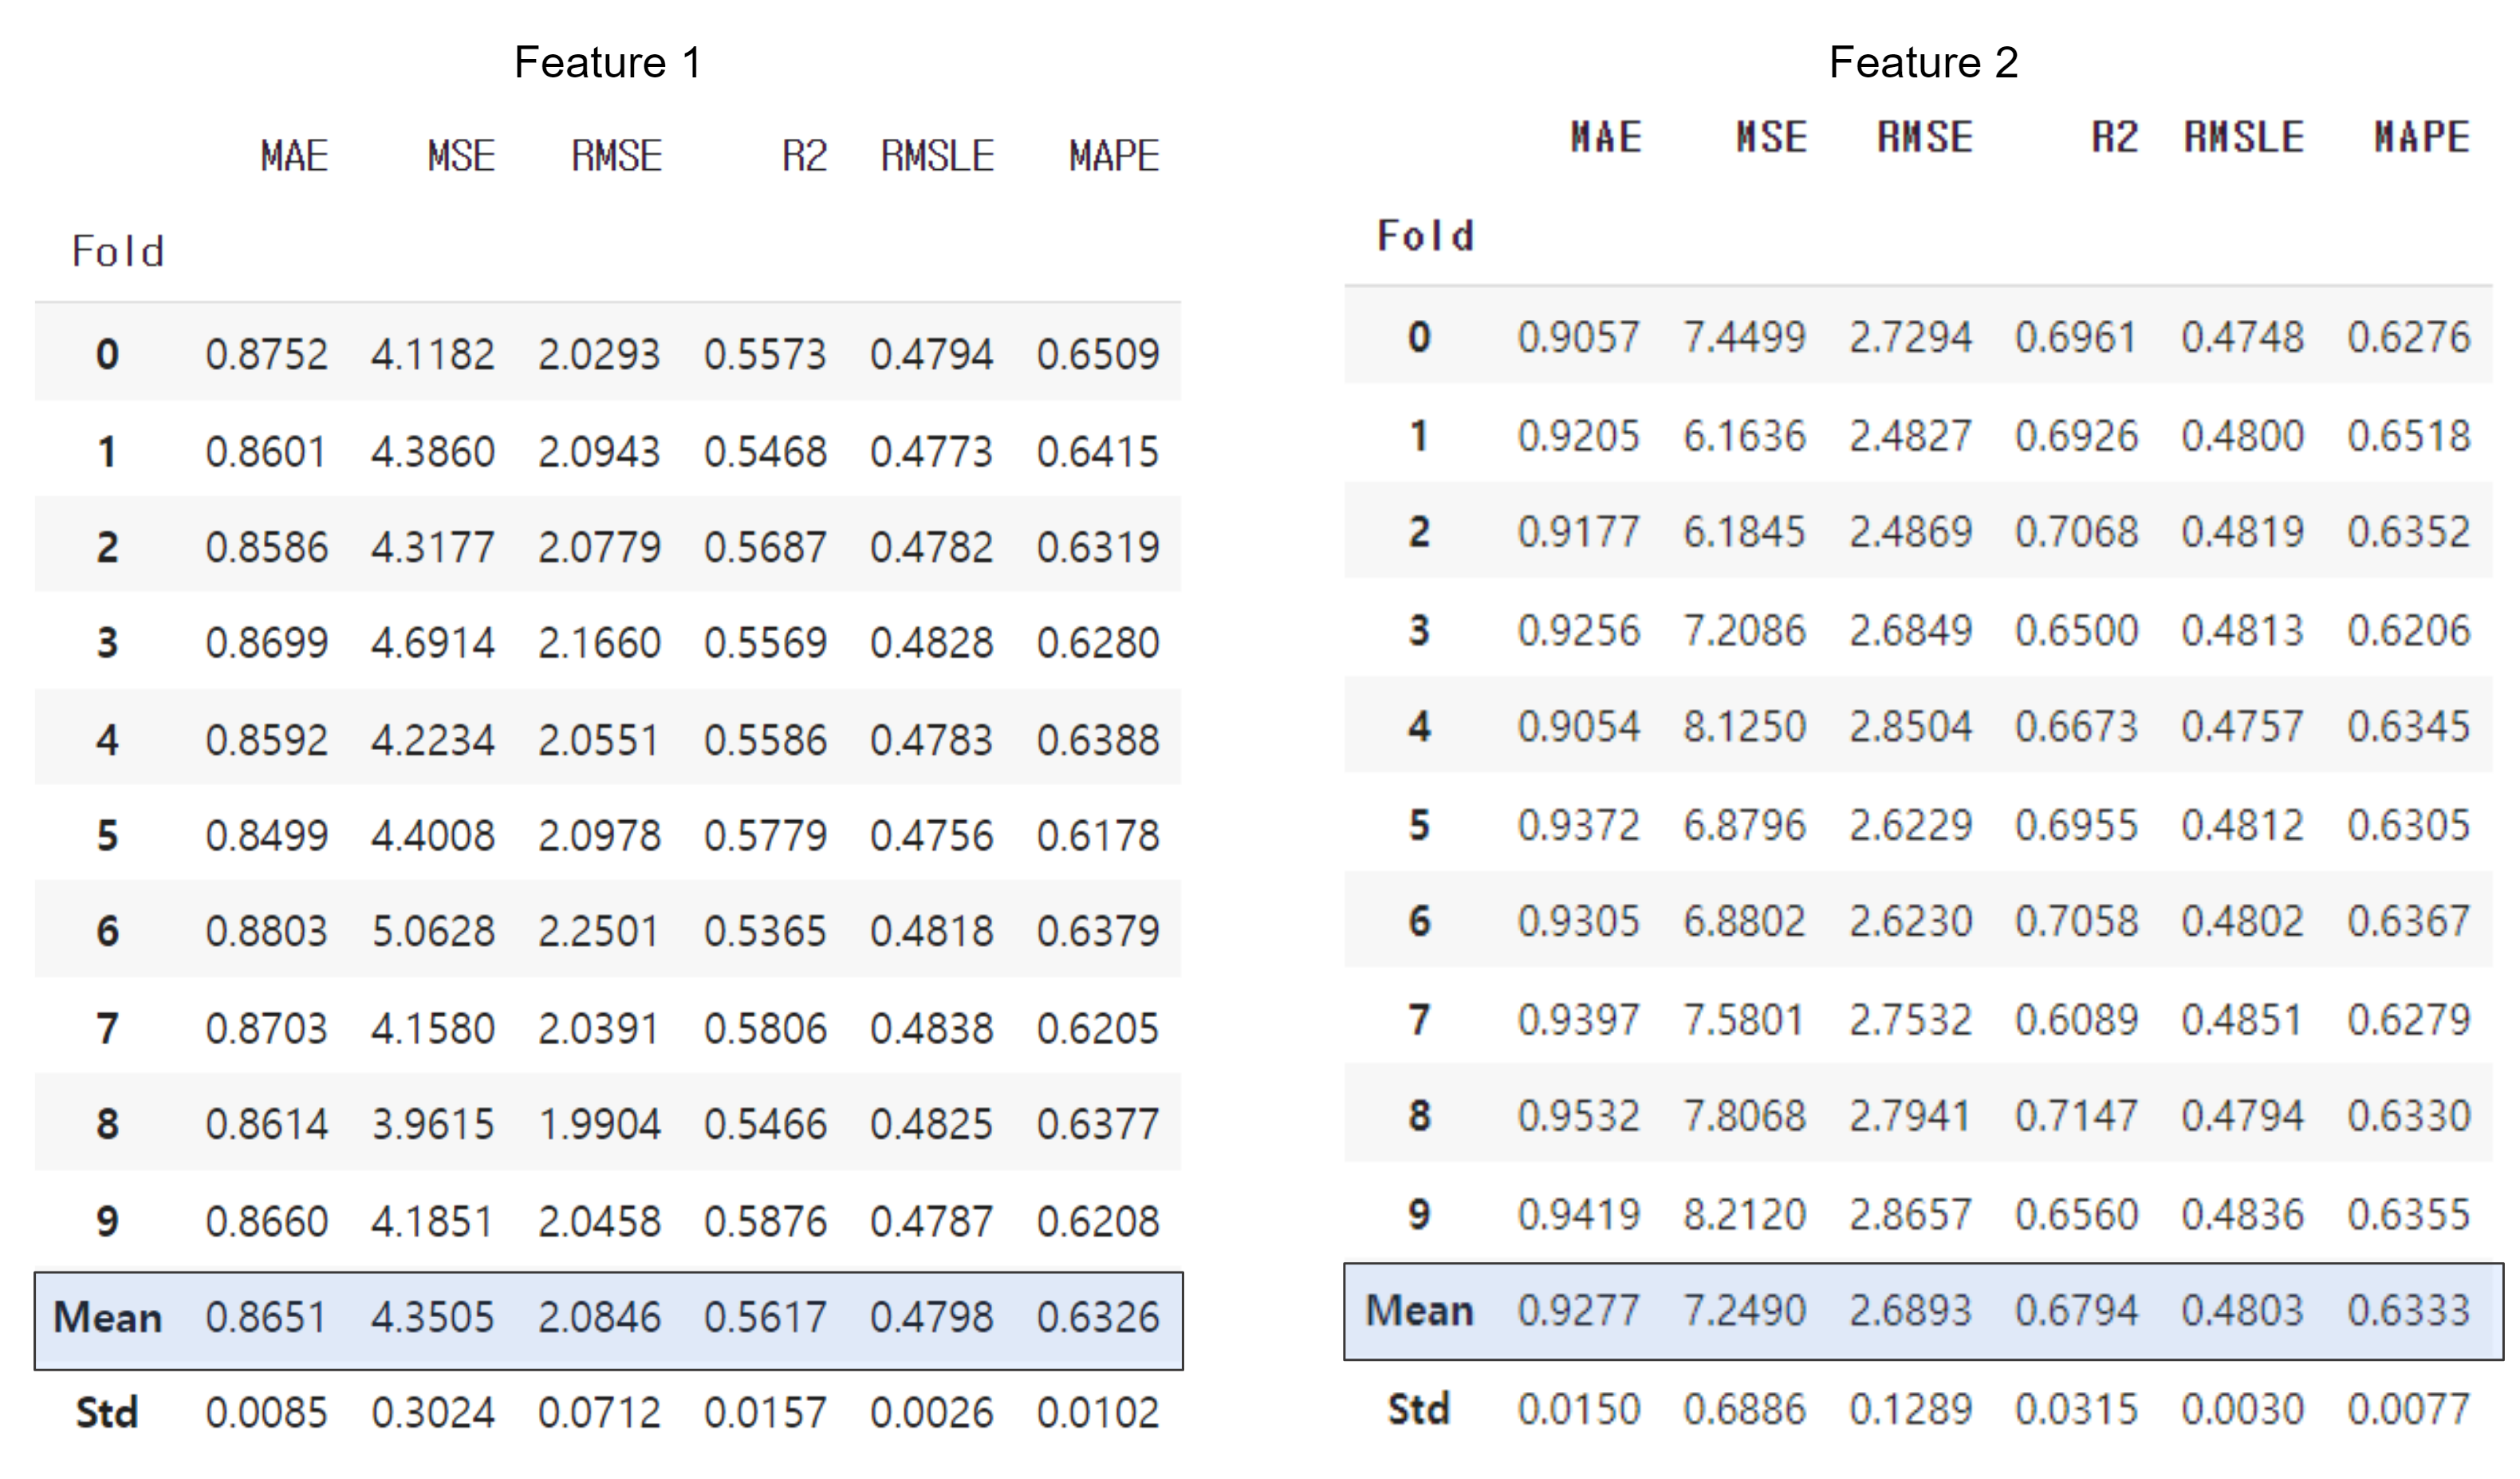Select the MAPE column header in Feature 2
The width and height of the screenshot is (2520, 1479).
(2421, 137)
